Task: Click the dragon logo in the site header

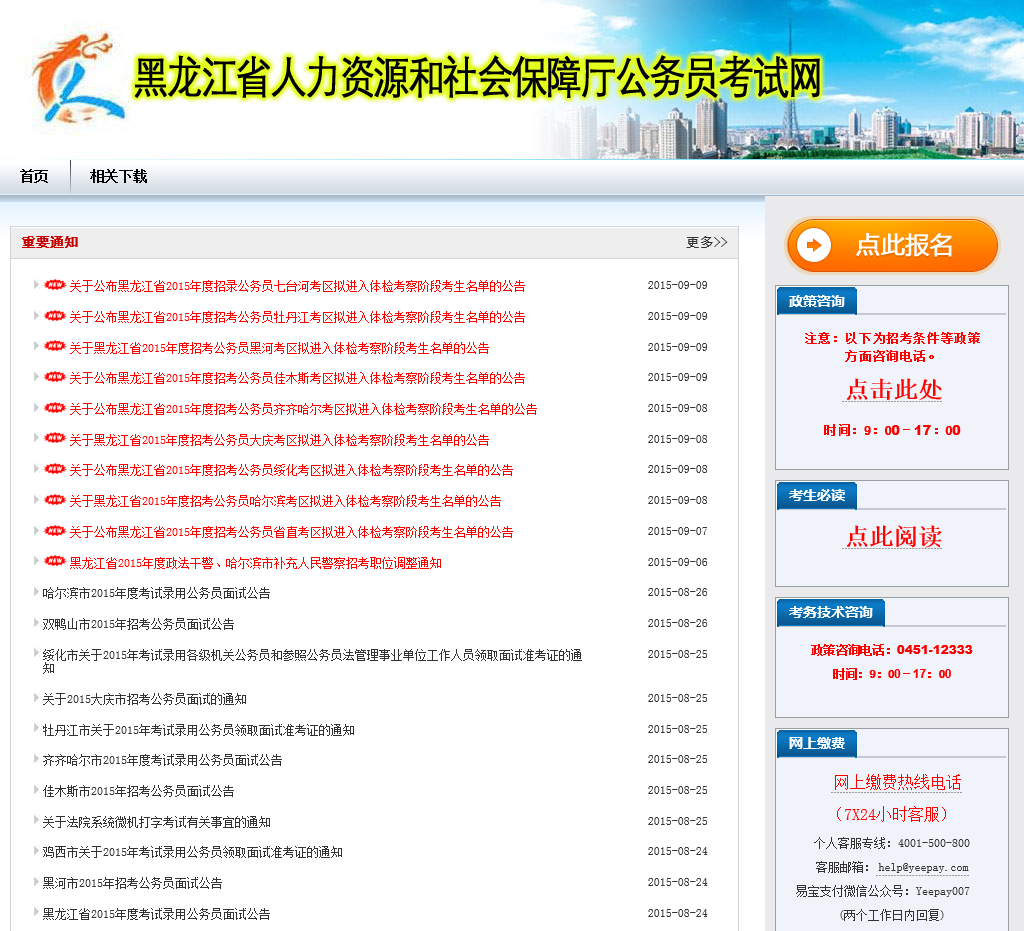Action: point(77,78)
